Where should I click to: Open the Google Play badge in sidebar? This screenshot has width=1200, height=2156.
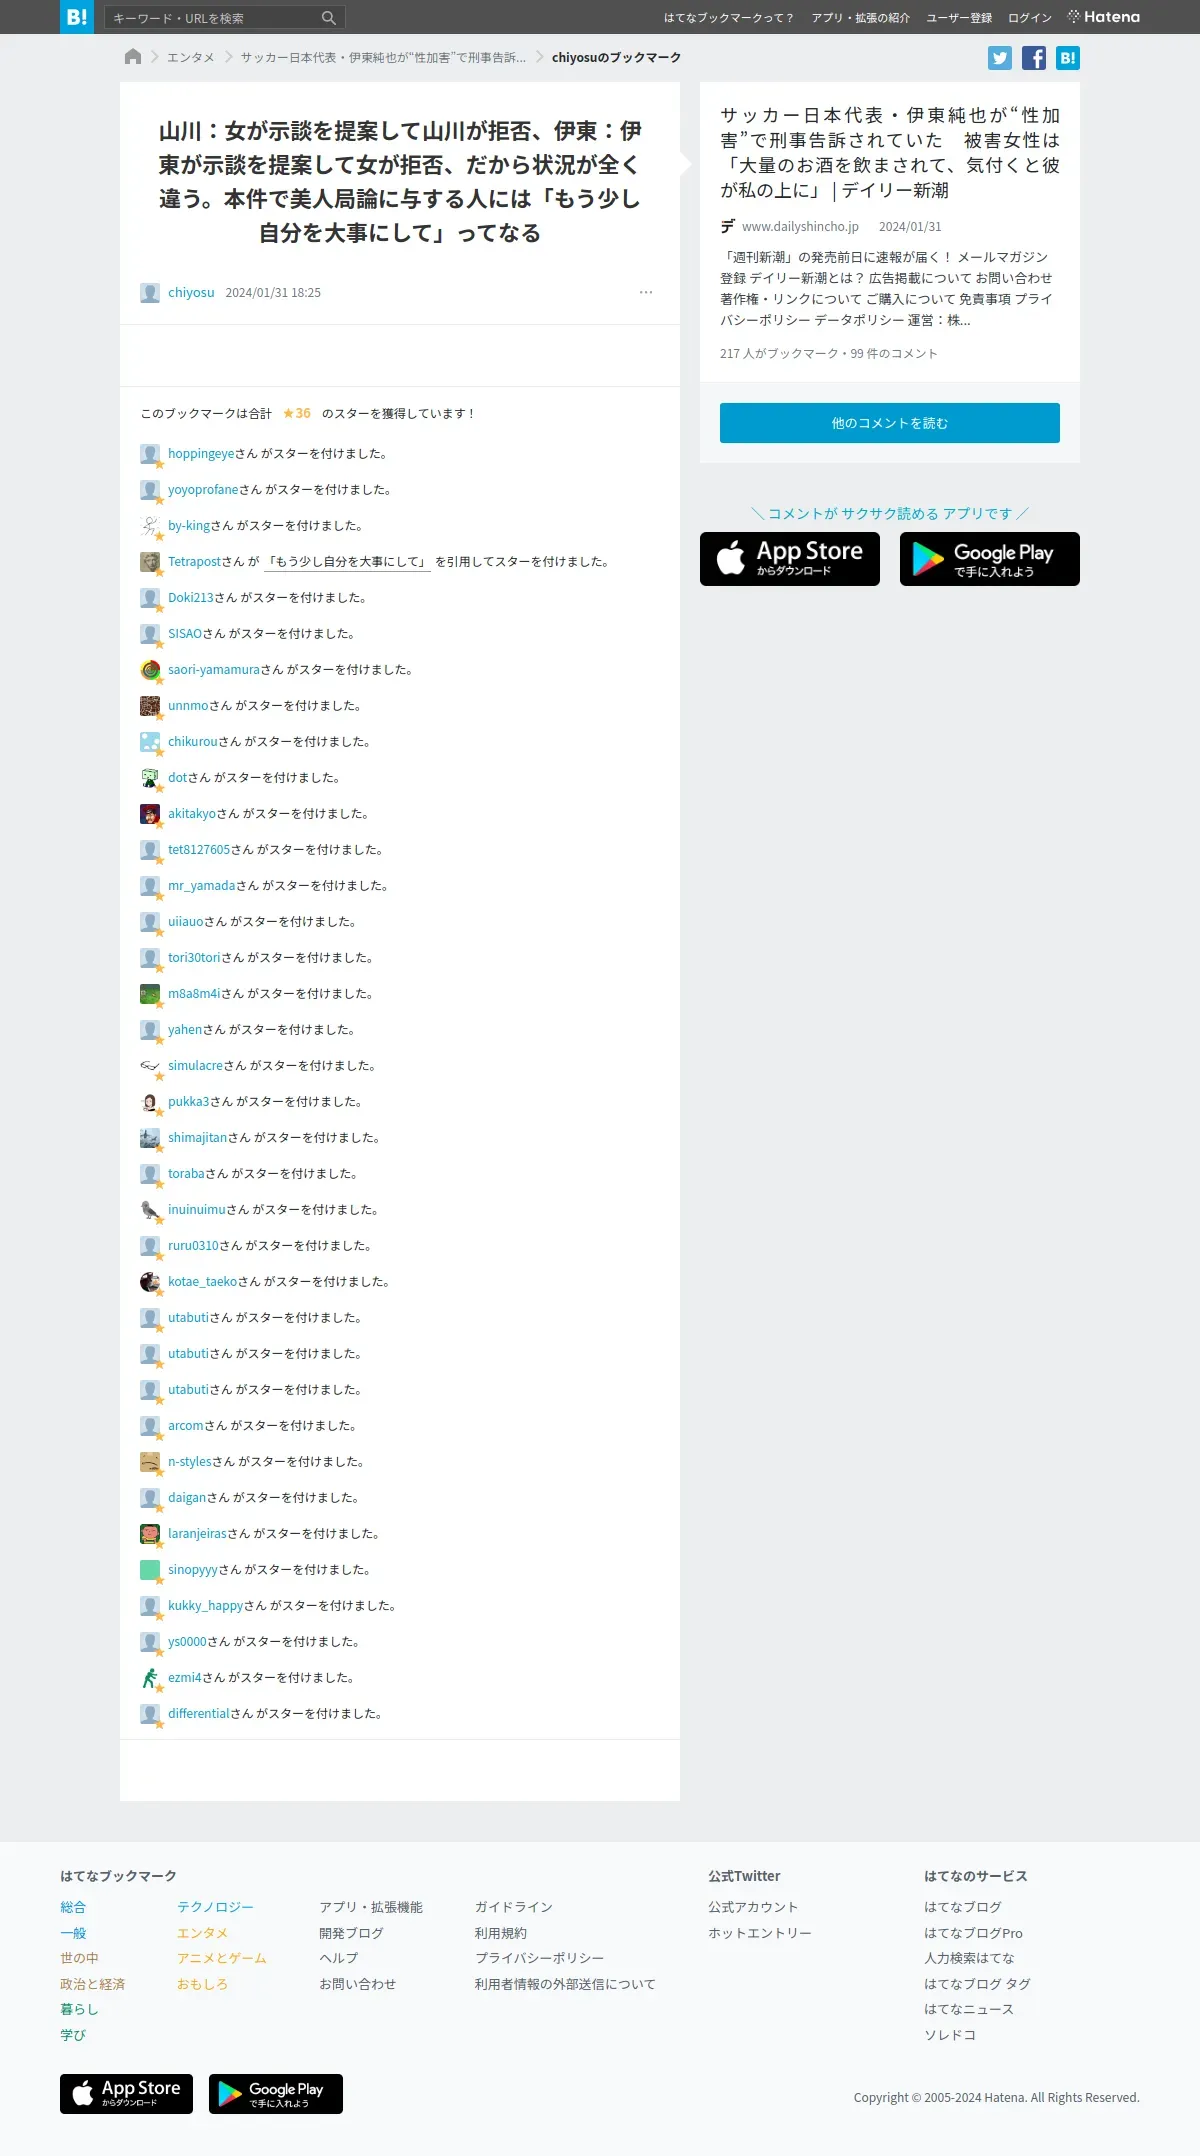point(990,559)
